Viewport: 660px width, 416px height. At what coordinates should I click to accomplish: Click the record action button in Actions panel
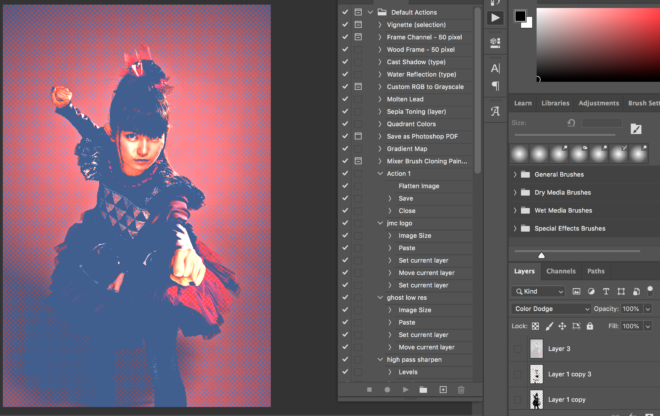(x=386, y=389)
